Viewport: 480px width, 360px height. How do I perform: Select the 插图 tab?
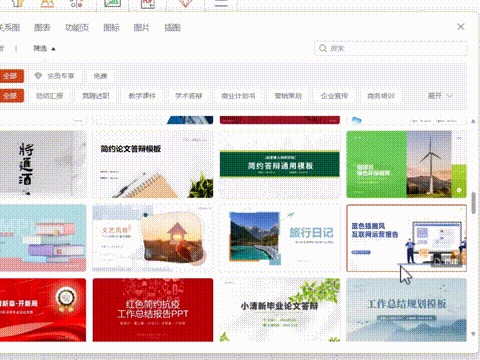tap(172, 27)
